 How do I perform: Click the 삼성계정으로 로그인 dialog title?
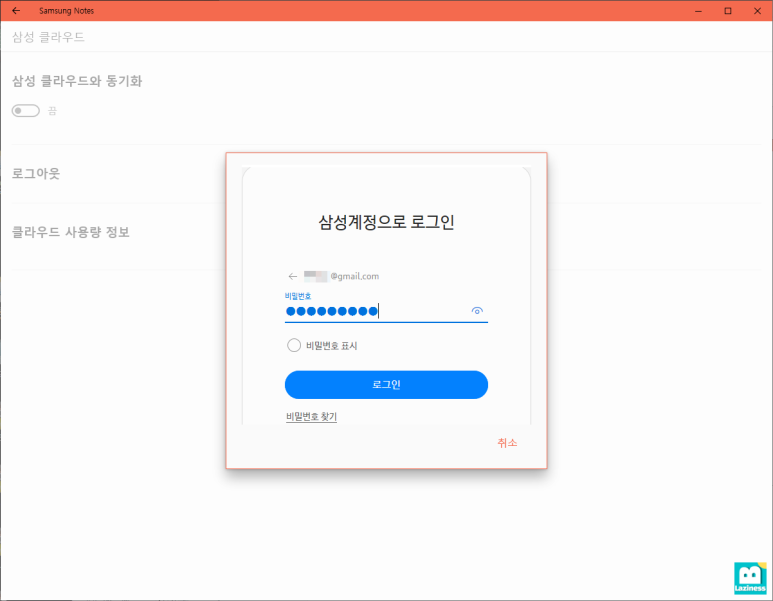(386, 222)
